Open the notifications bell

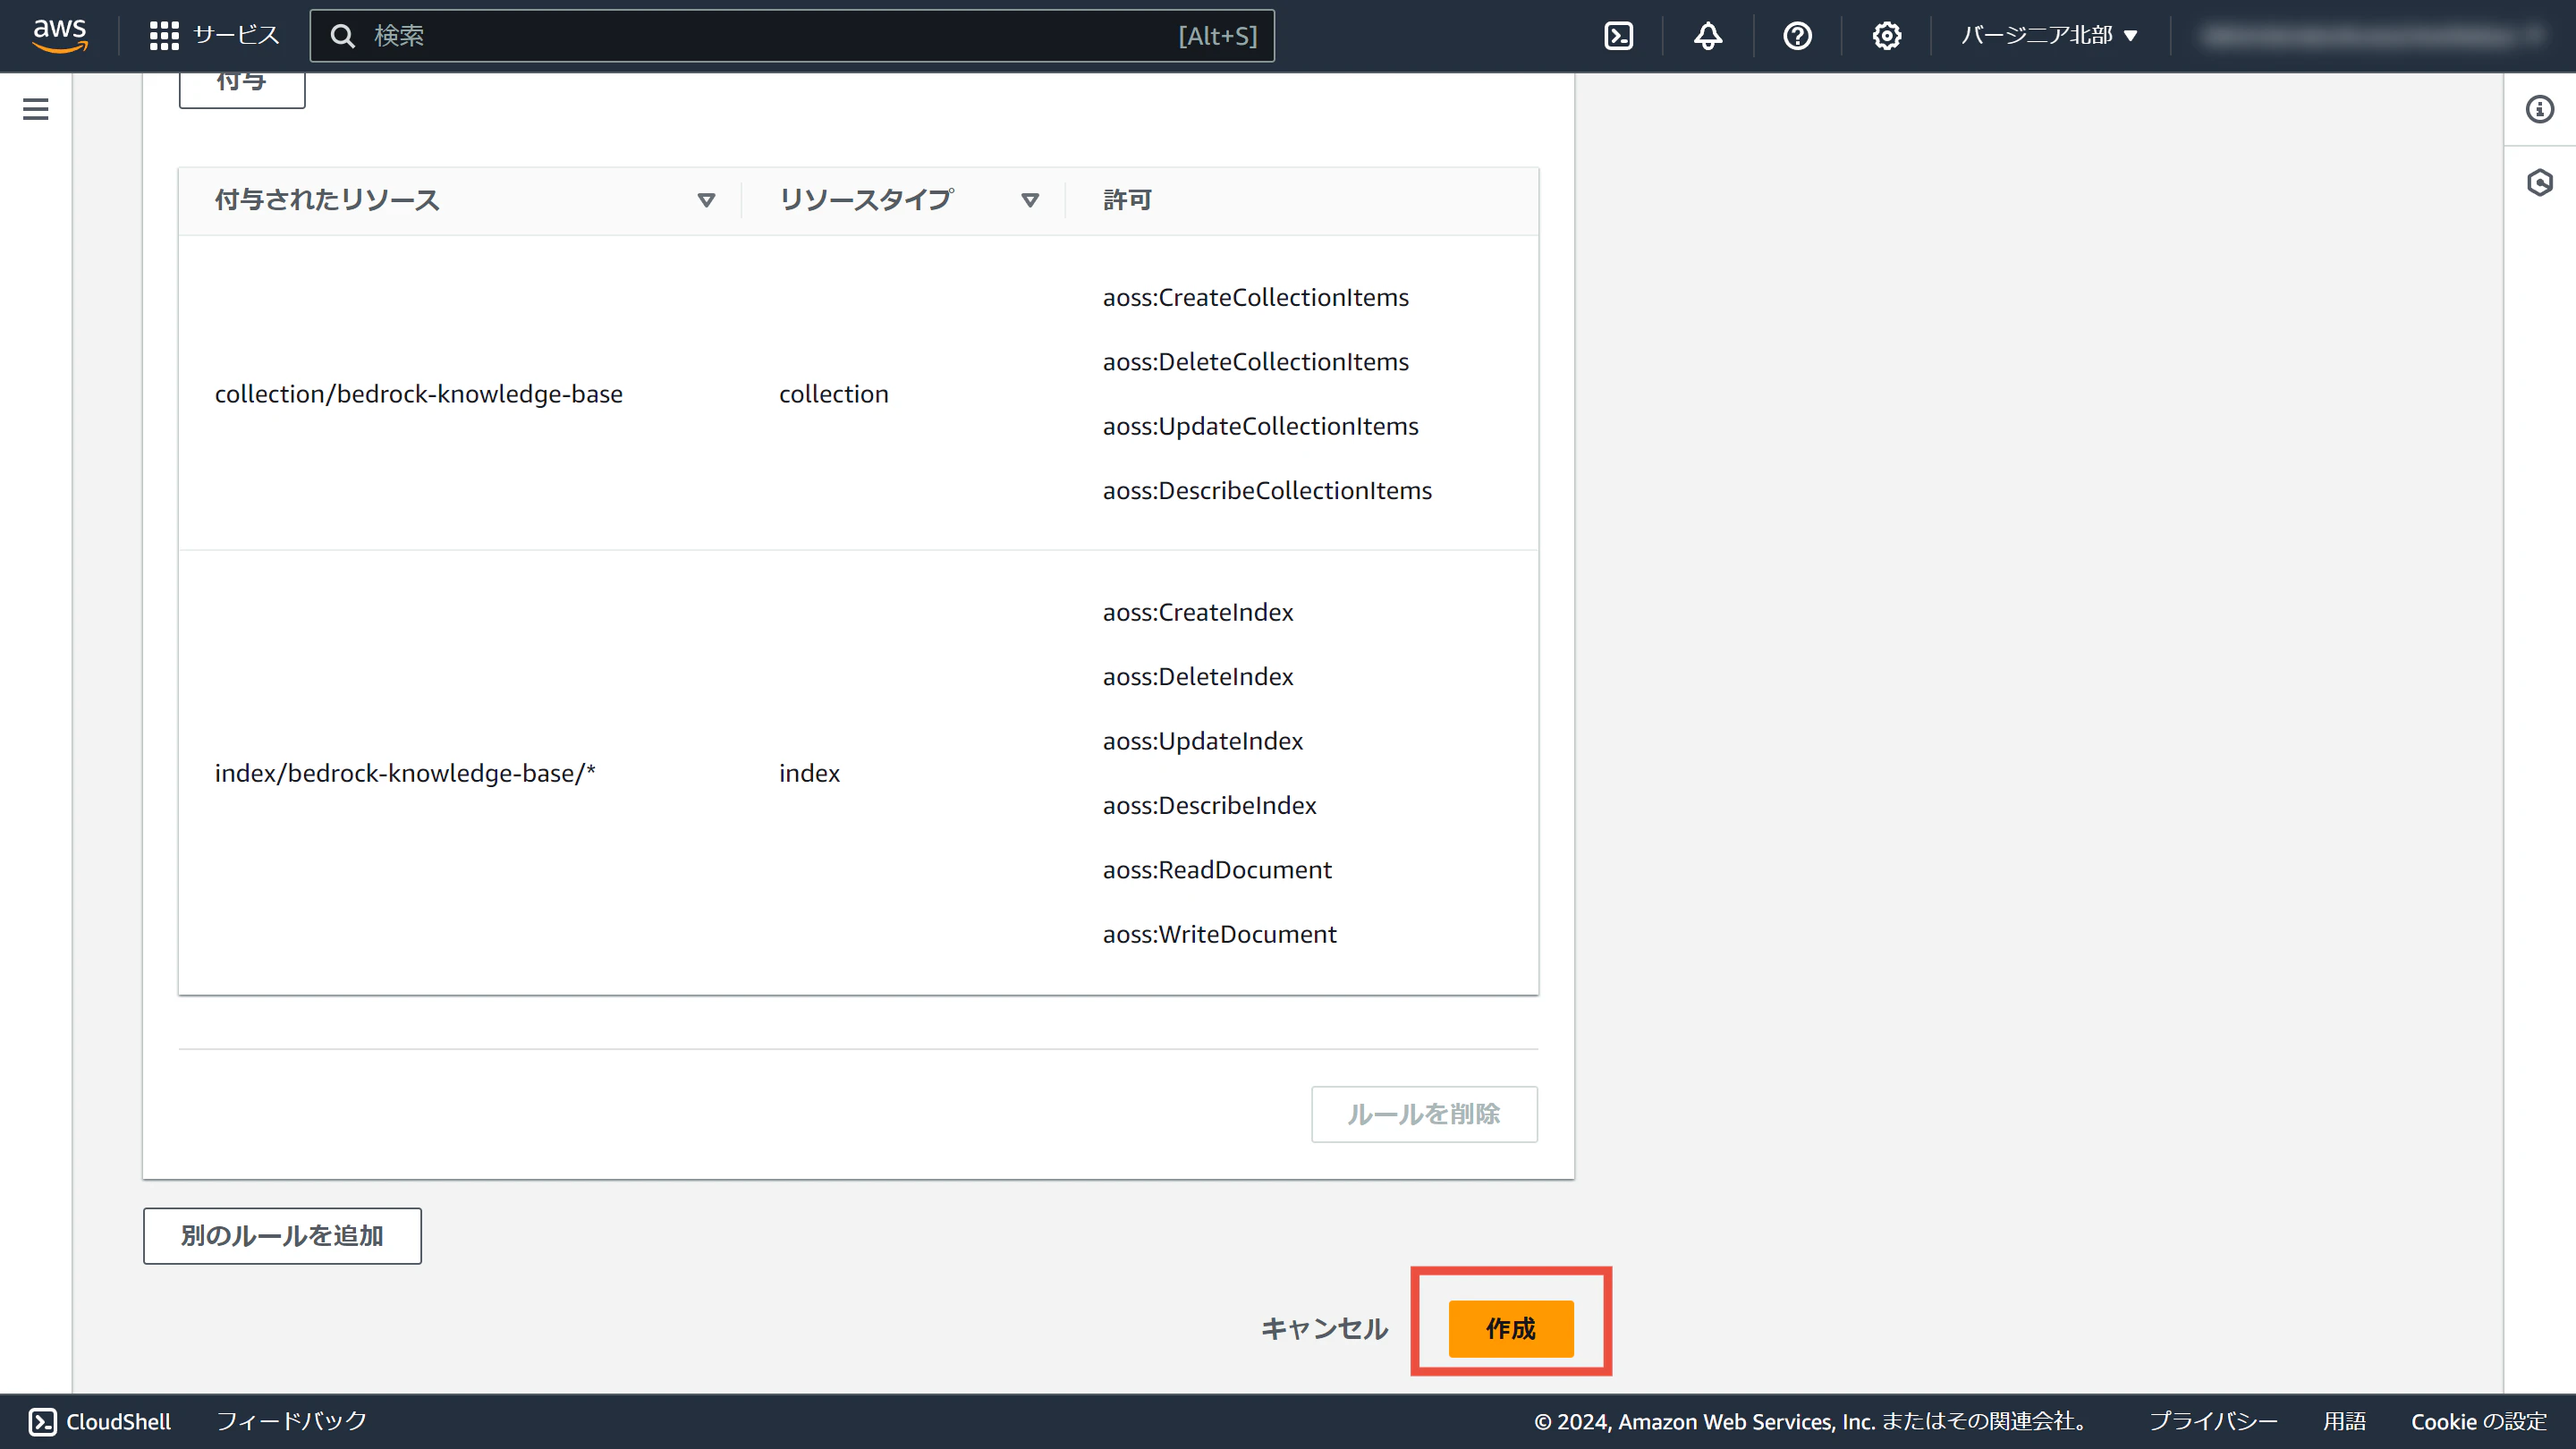pos(1707,36)
